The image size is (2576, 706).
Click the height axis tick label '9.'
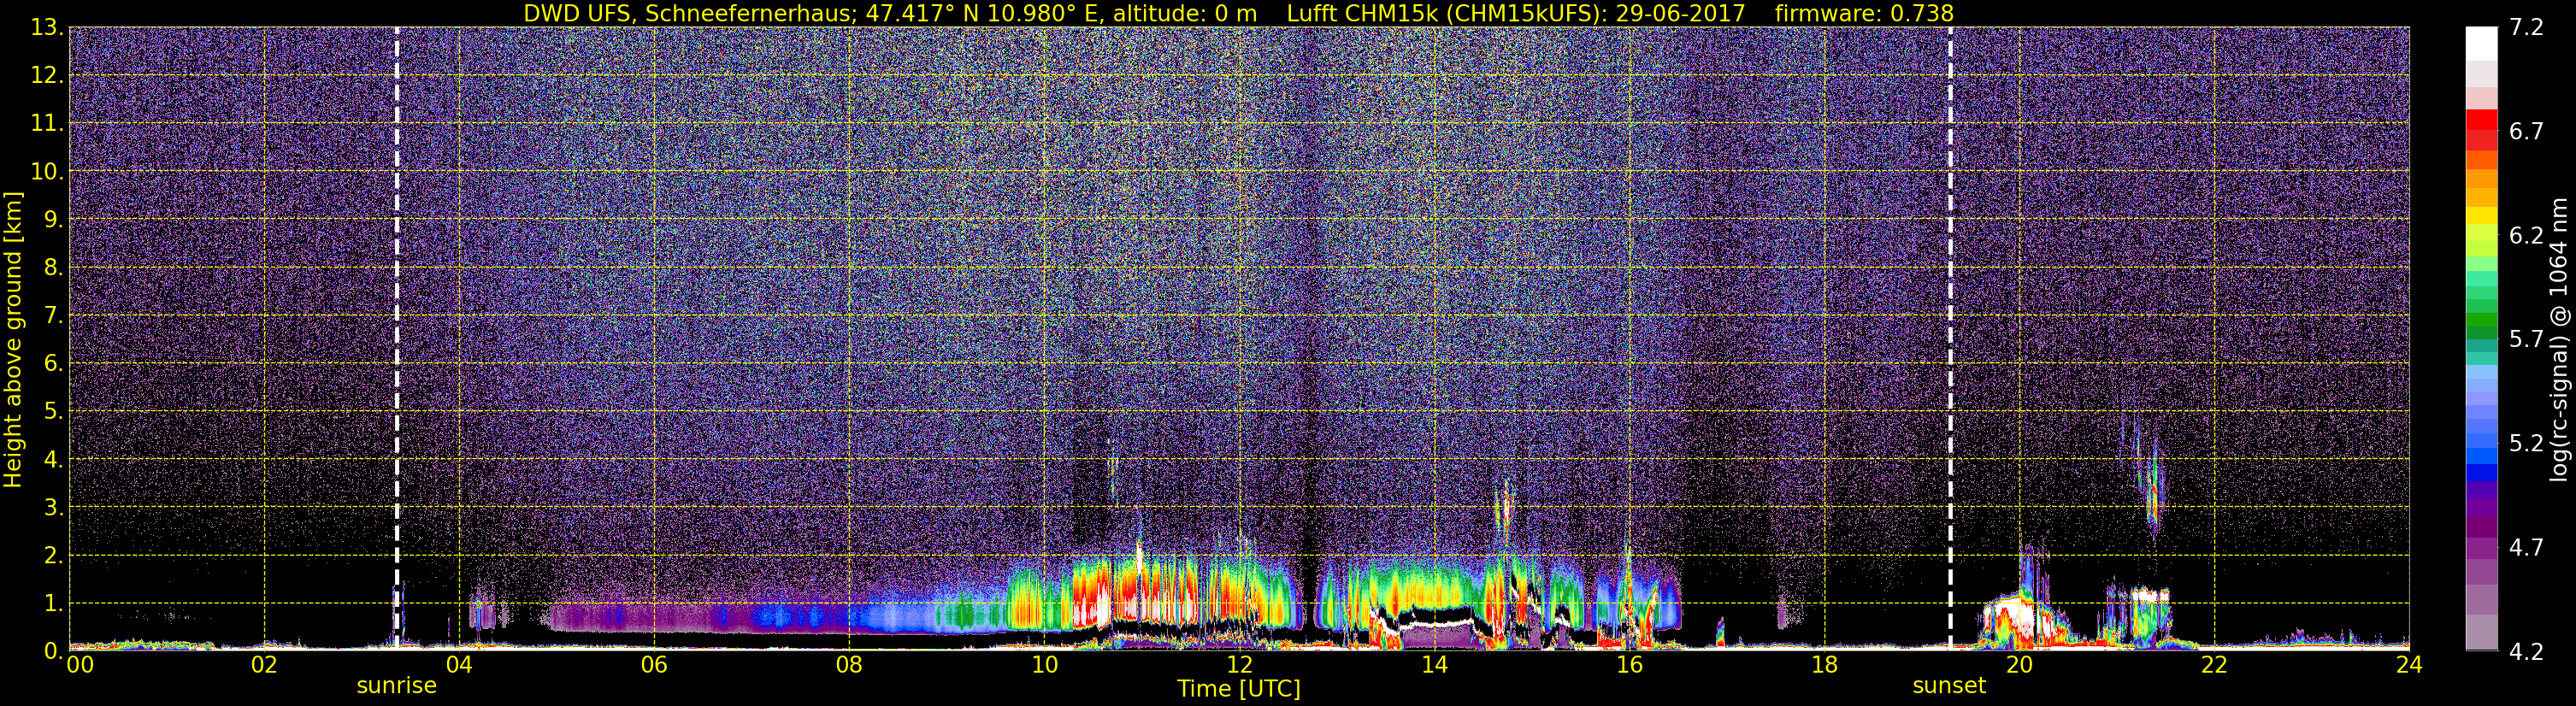point(53,220)
